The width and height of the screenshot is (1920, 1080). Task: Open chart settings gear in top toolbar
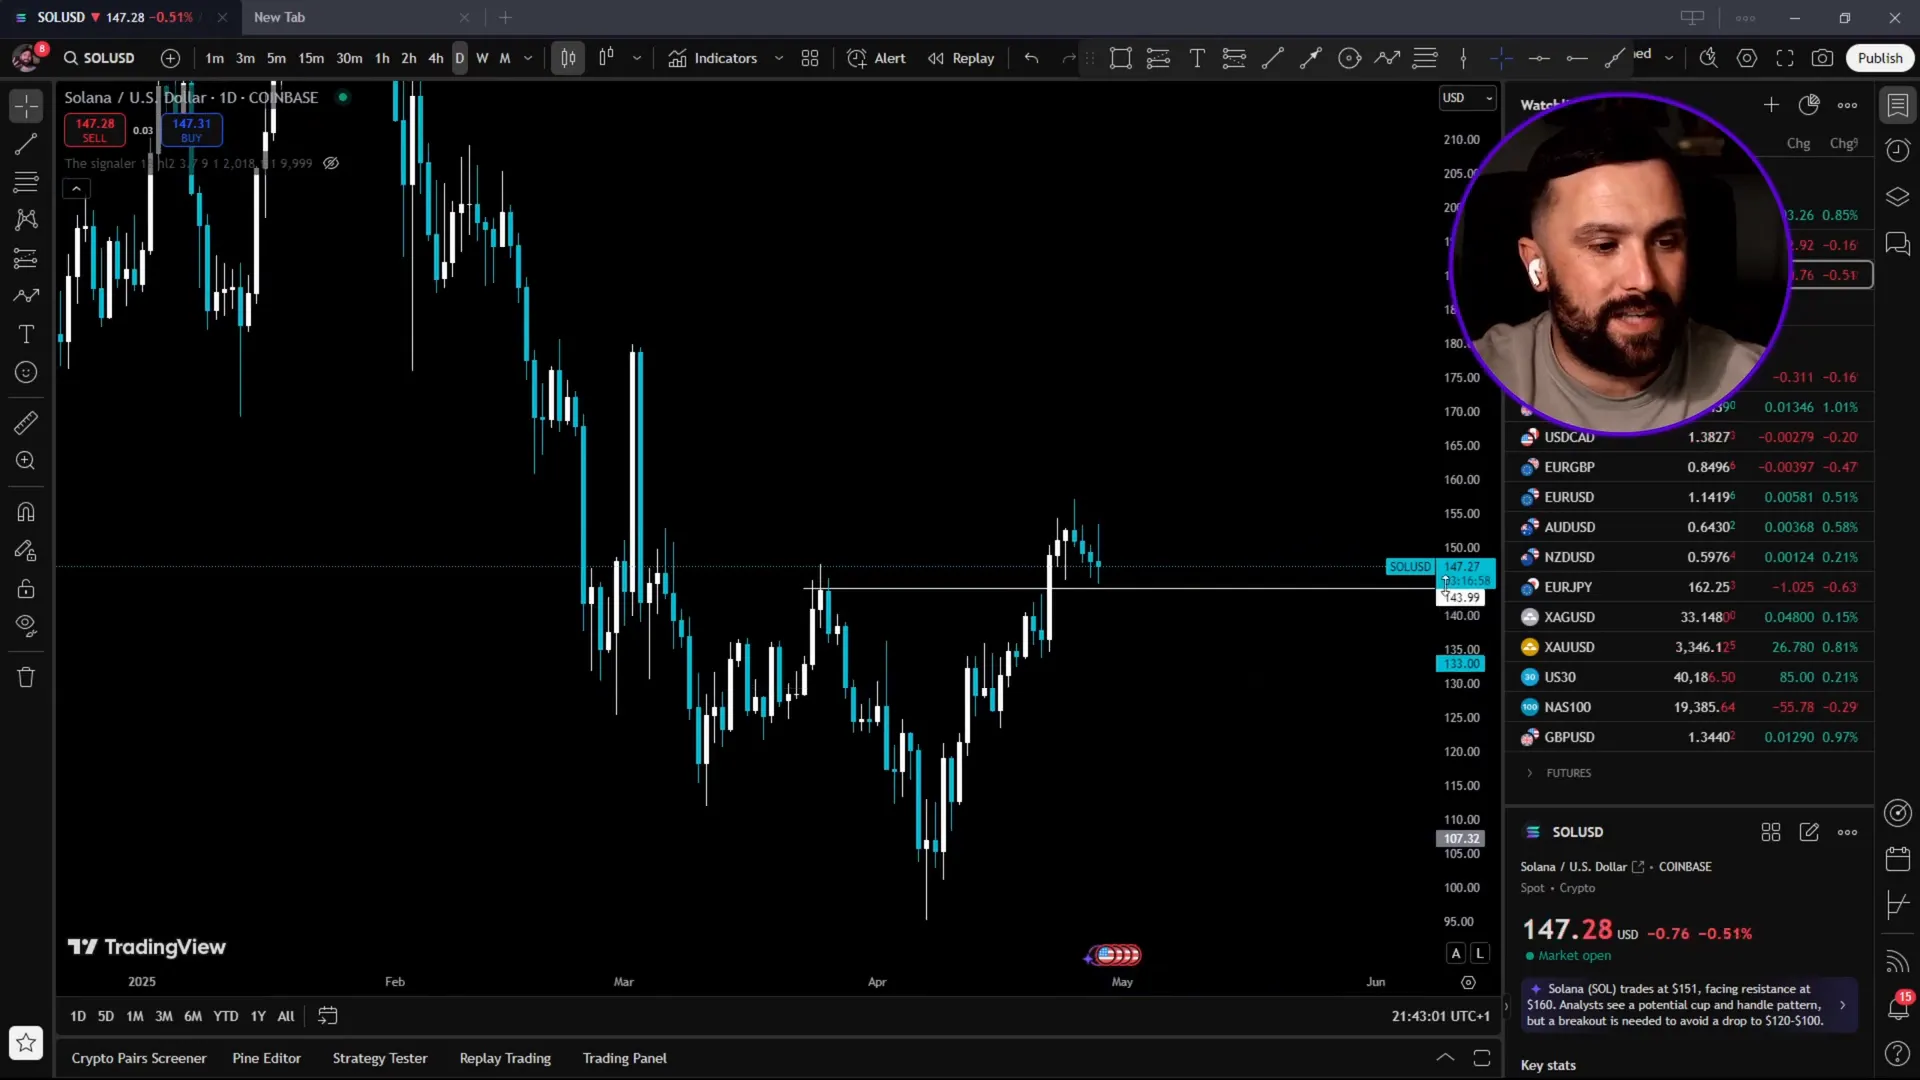(x=1747, y=58)
